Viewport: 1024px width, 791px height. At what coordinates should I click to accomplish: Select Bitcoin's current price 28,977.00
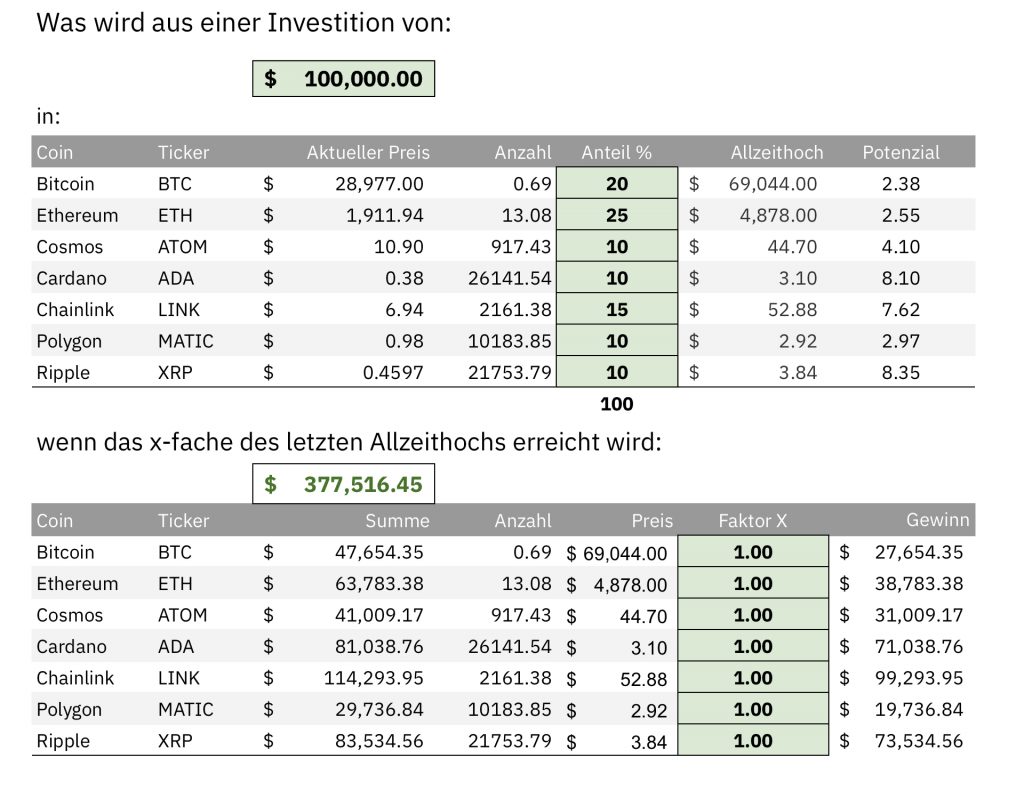(379, 184)
